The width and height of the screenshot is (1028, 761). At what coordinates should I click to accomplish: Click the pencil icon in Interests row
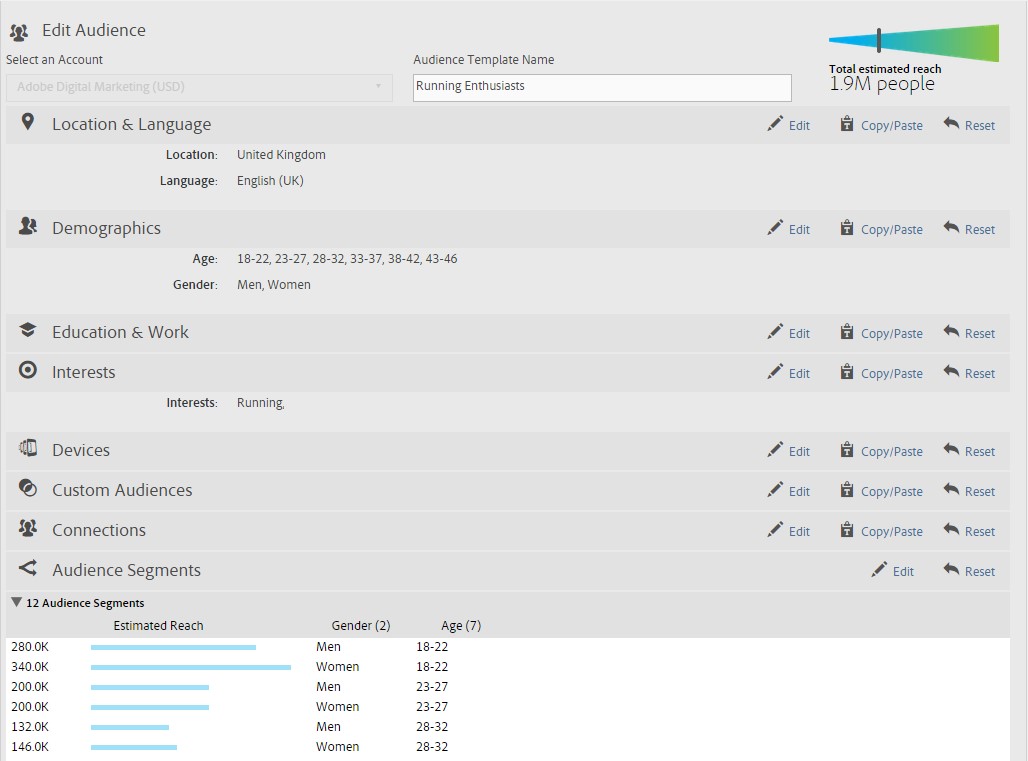pos(775,372)
